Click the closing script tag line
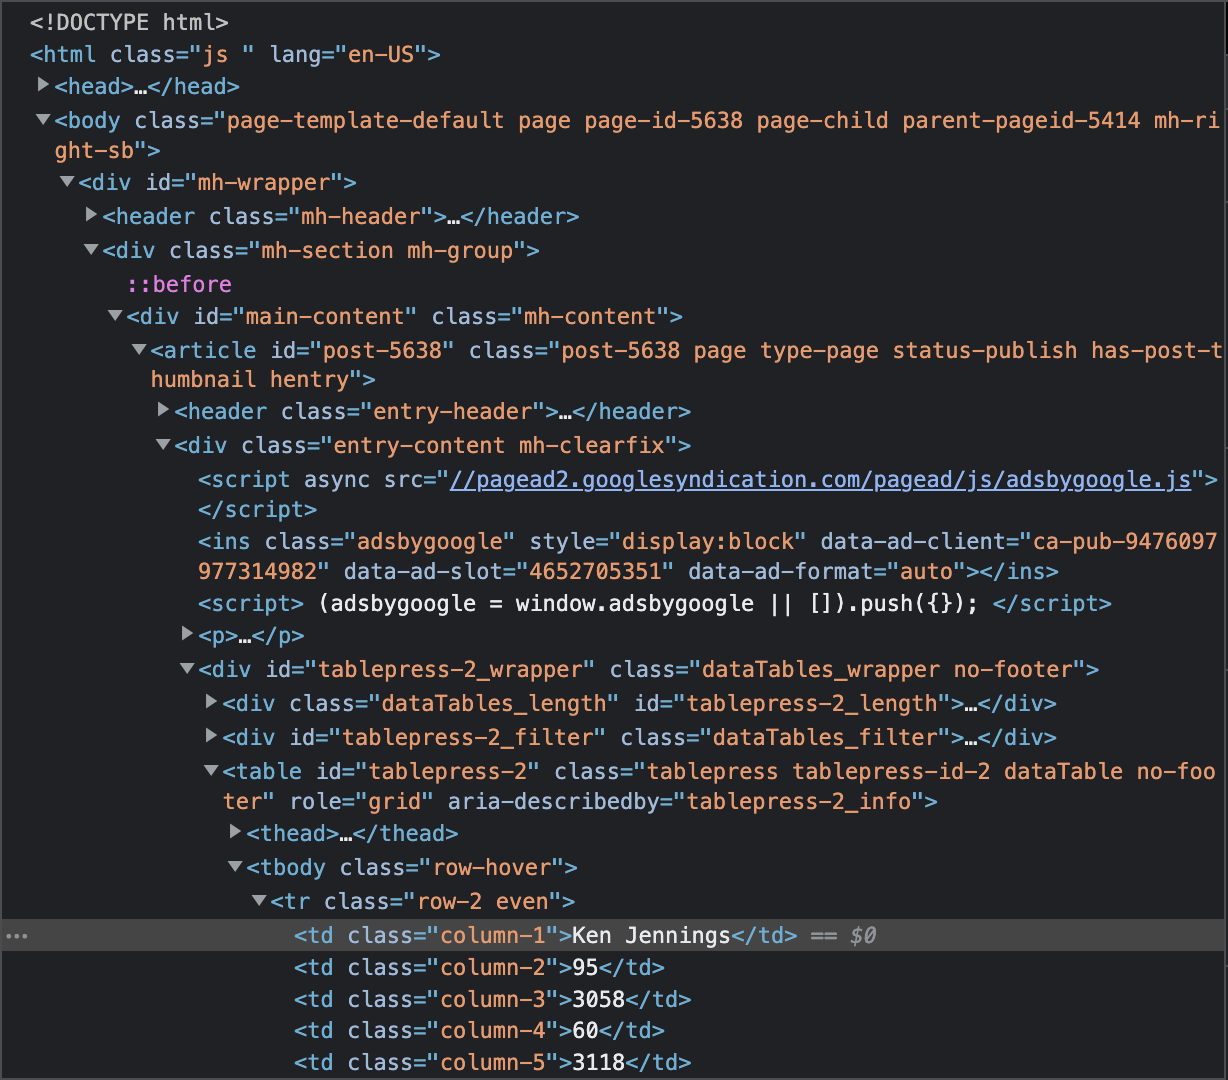This screenshot has width=1228, height=1080. (257, 509)
